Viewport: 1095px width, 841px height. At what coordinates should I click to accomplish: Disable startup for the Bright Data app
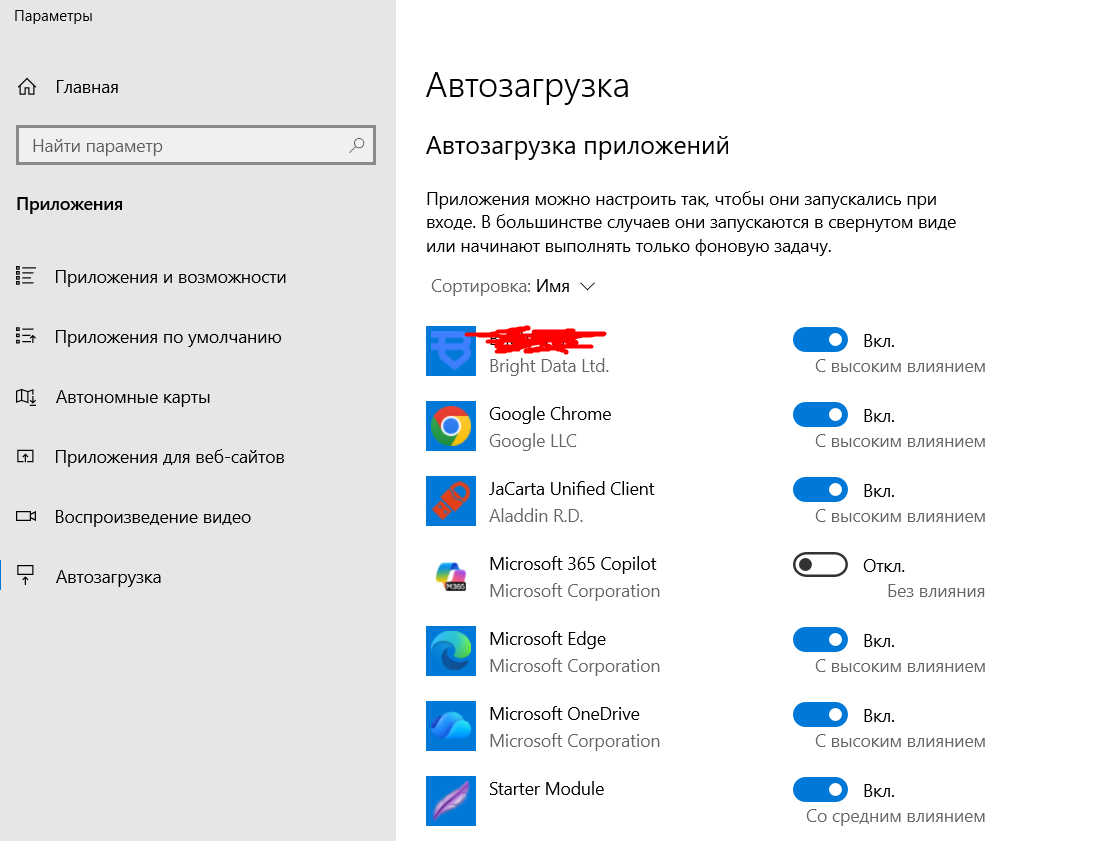[x=821, y=340]
